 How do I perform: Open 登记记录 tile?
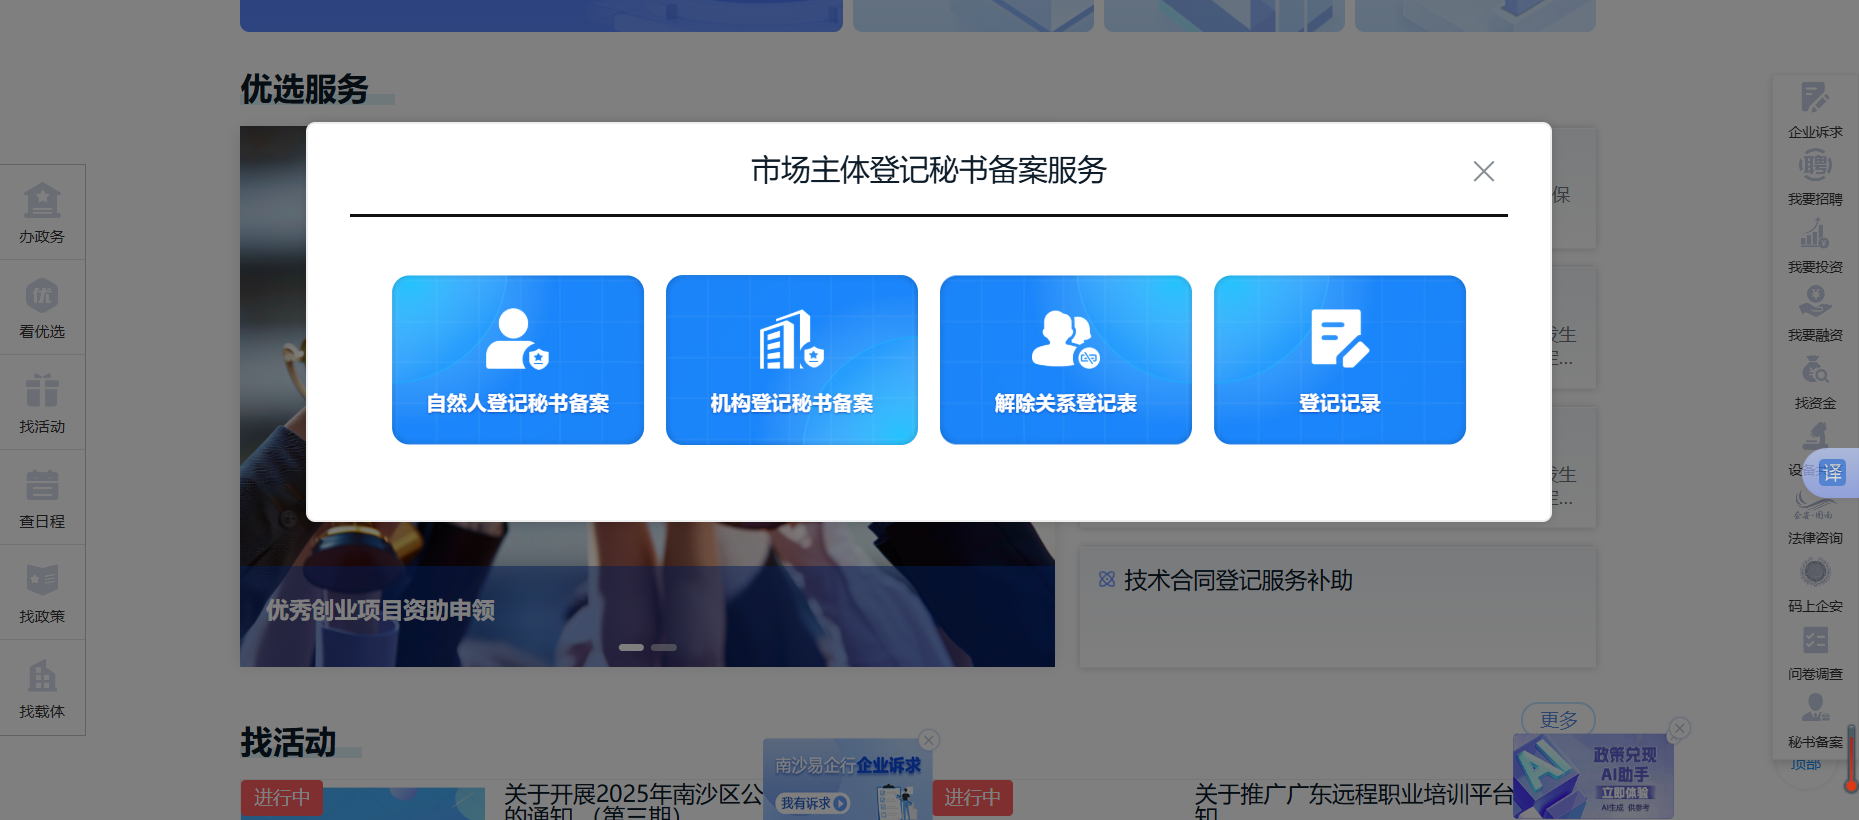click(x=1339, y=360)
